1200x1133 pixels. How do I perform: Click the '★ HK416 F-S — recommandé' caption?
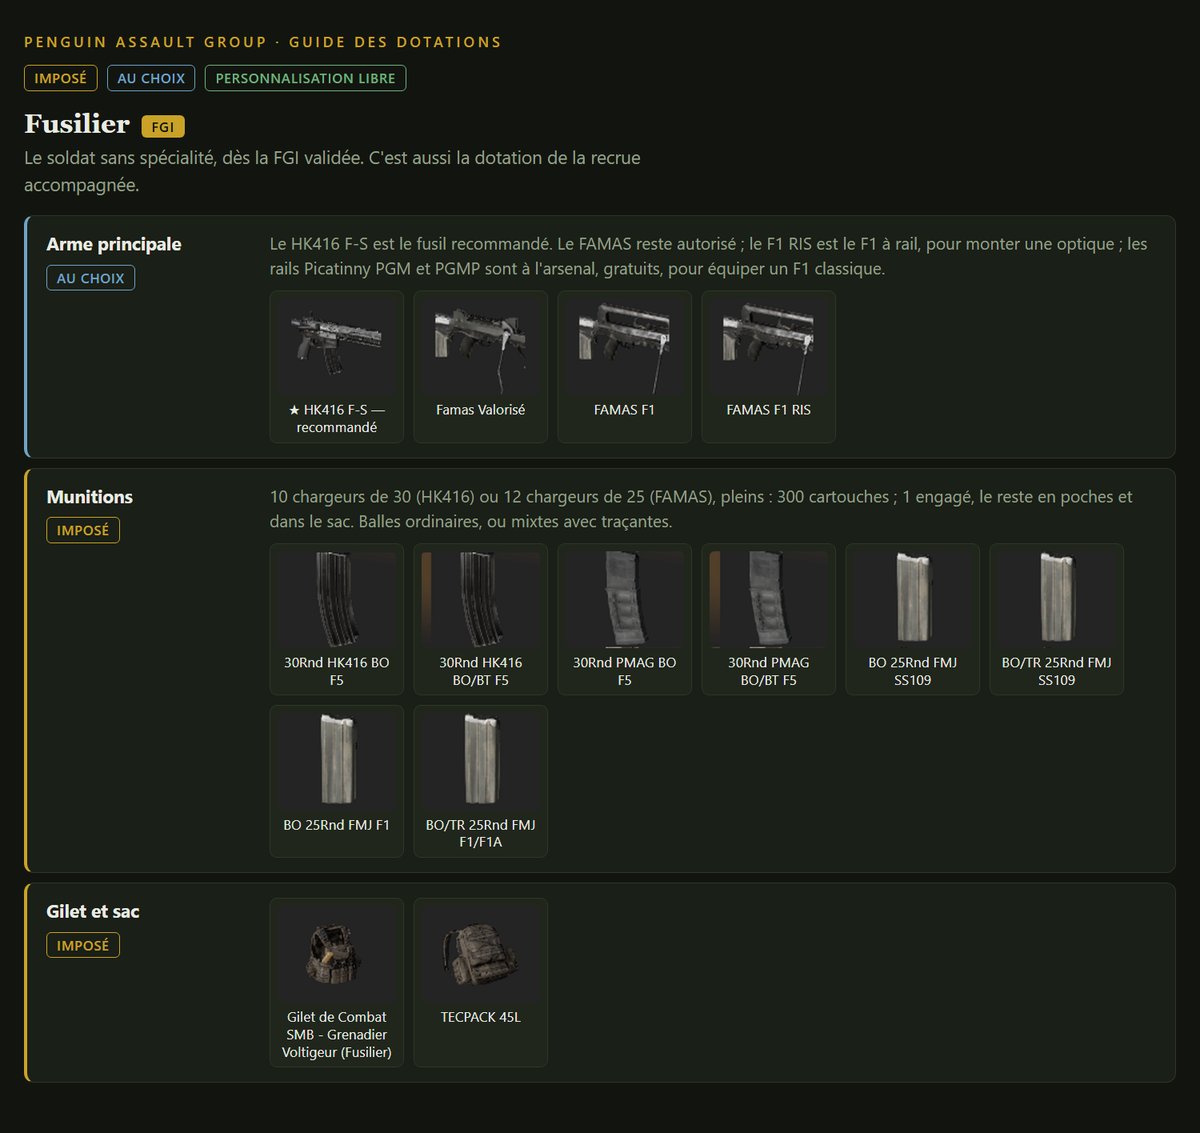tap(337, 418)
